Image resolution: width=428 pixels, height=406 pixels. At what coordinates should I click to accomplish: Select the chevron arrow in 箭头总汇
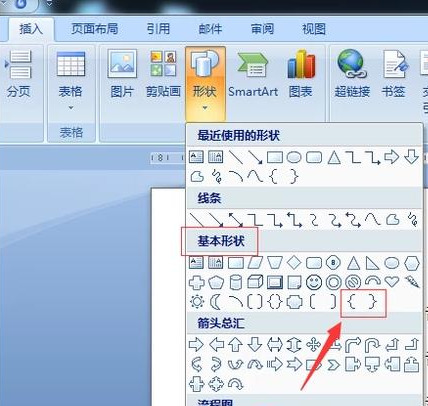click(333, 365)
